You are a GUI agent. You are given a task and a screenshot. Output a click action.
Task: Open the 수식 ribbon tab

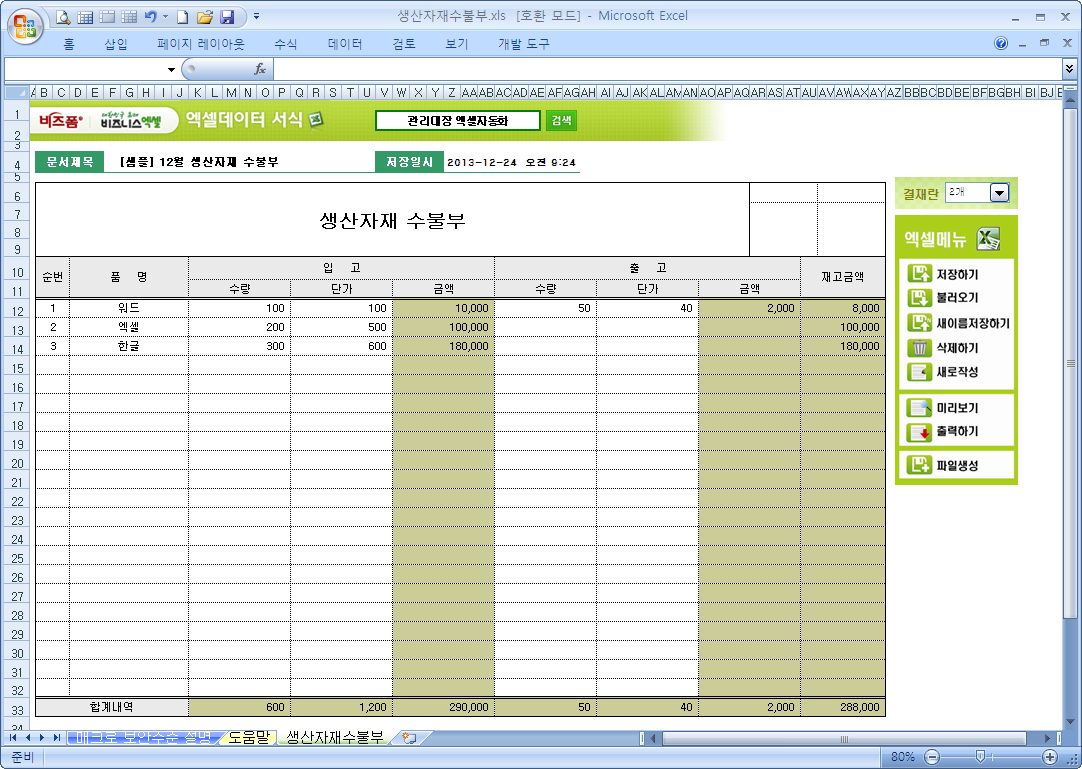(286, 44)
